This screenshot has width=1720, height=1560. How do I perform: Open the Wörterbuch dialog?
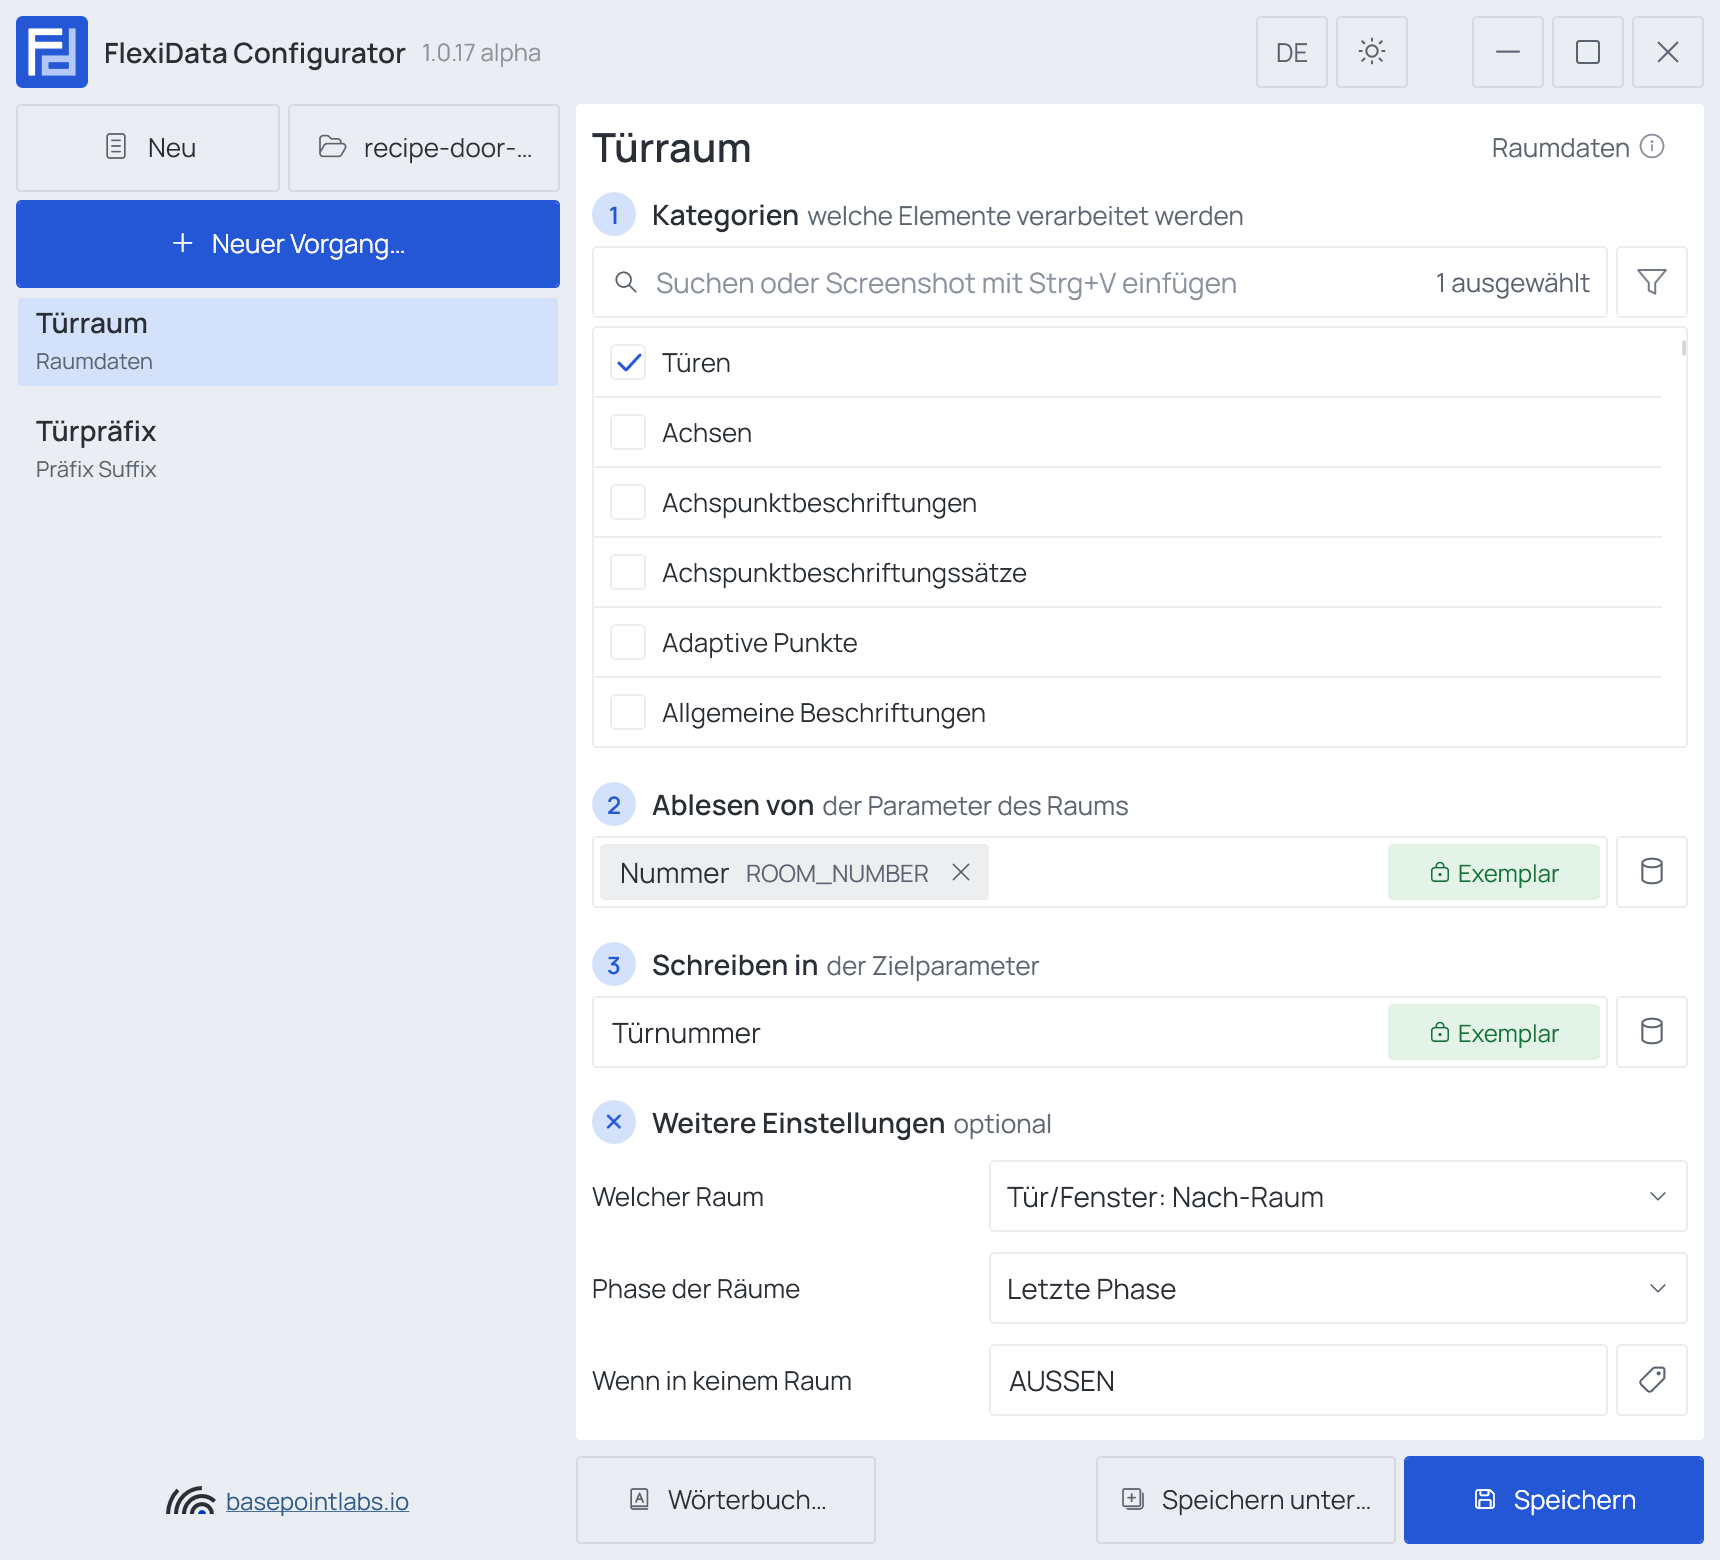[726, 1500]
